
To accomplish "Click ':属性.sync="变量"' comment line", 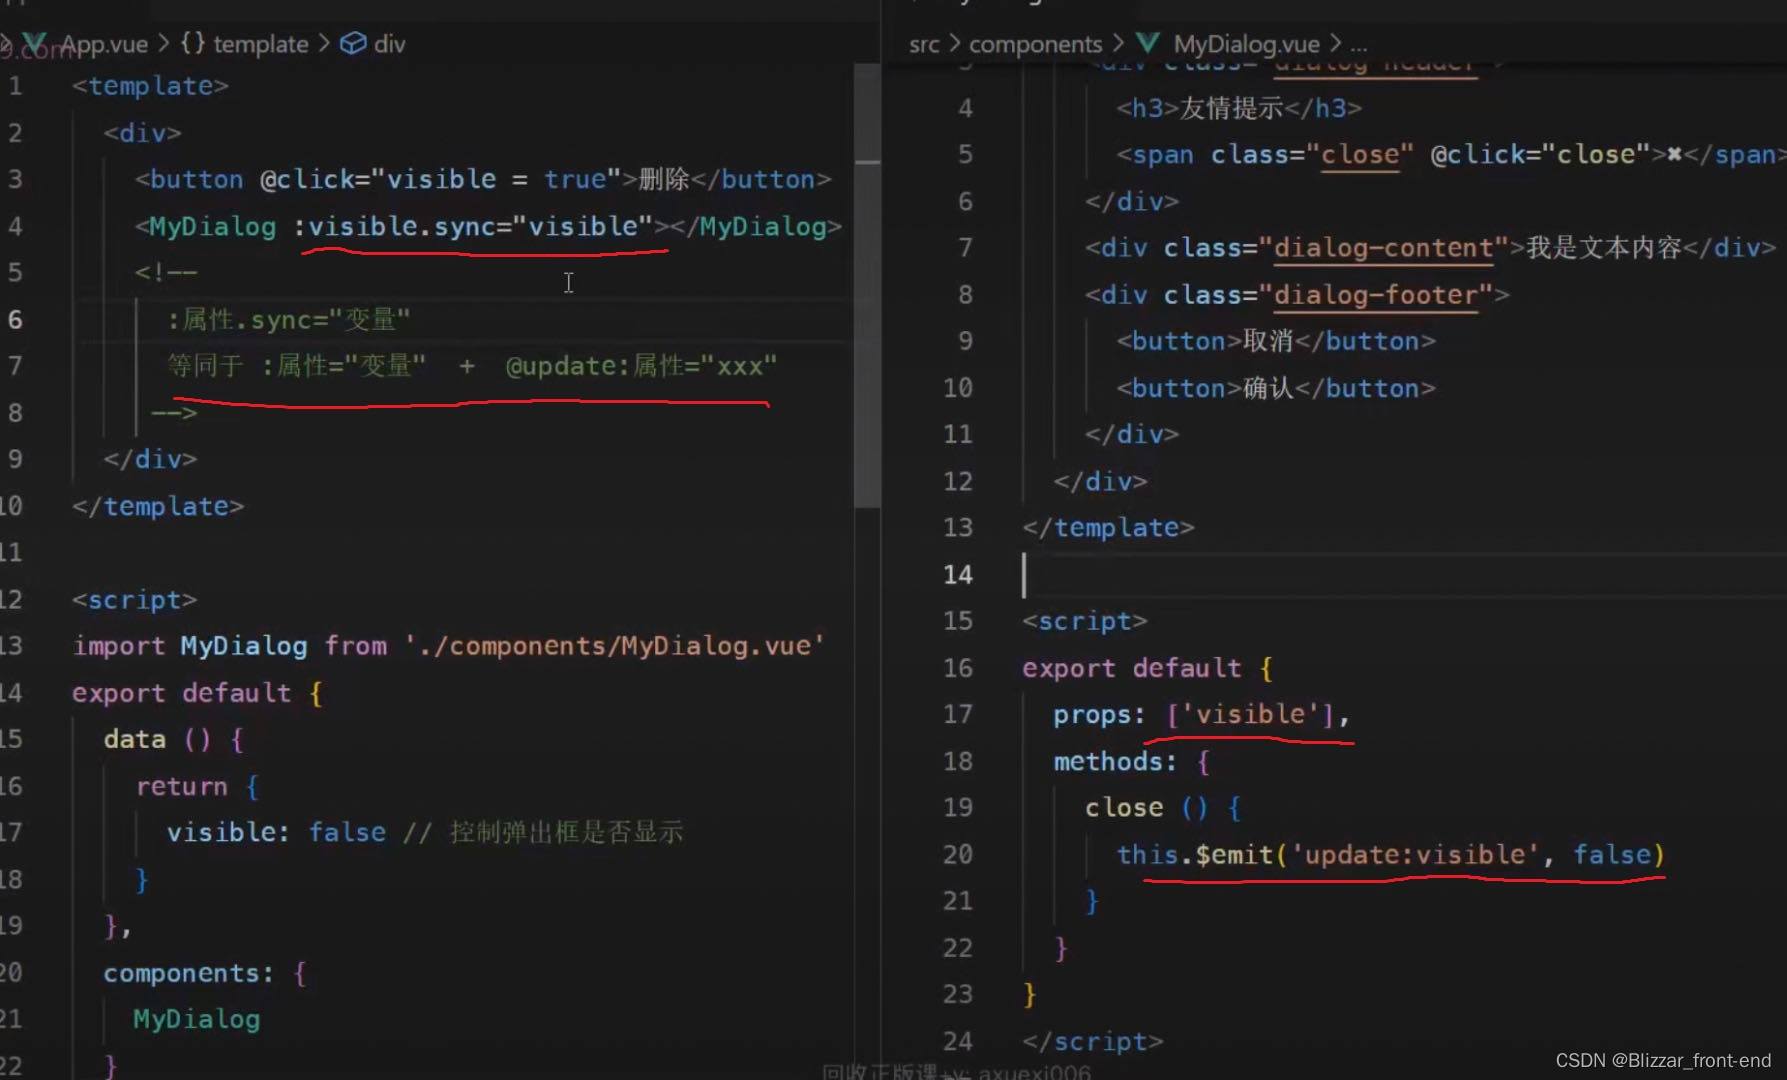I will (288, 319).
